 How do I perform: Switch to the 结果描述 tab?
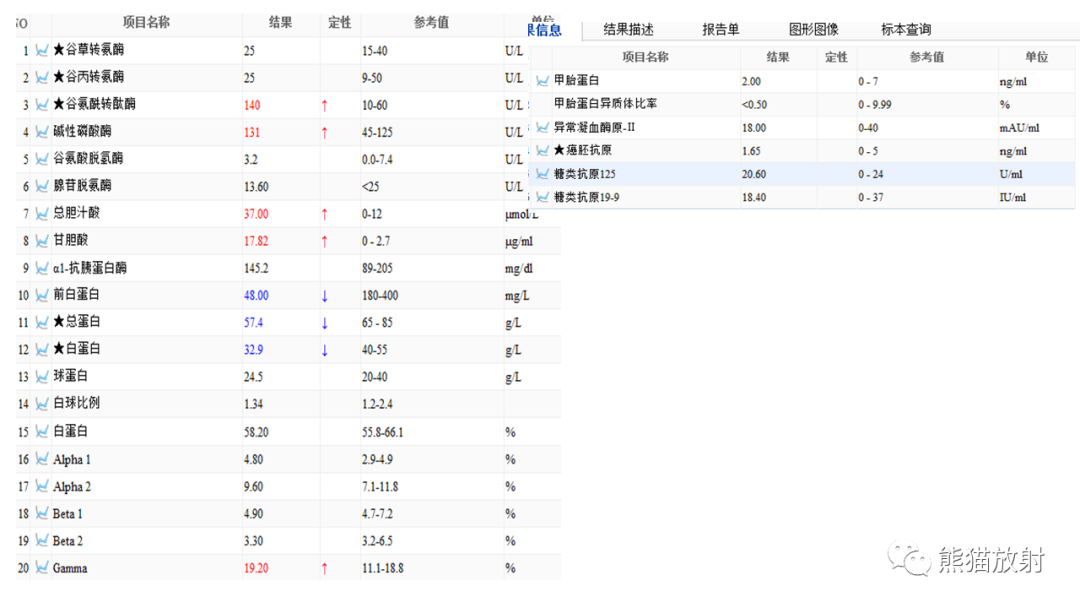pyautogui.click(x=628, y=30)
